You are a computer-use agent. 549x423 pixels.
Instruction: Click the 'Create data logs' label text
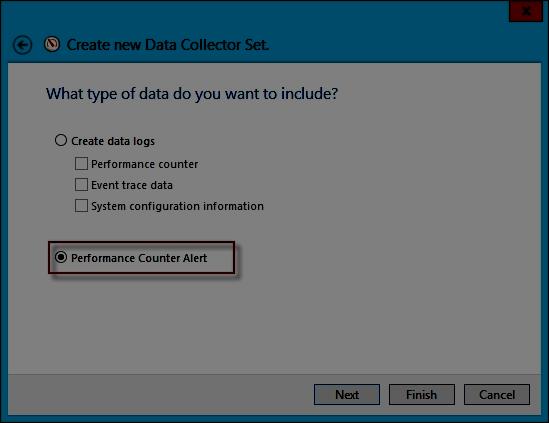point(113,141)
